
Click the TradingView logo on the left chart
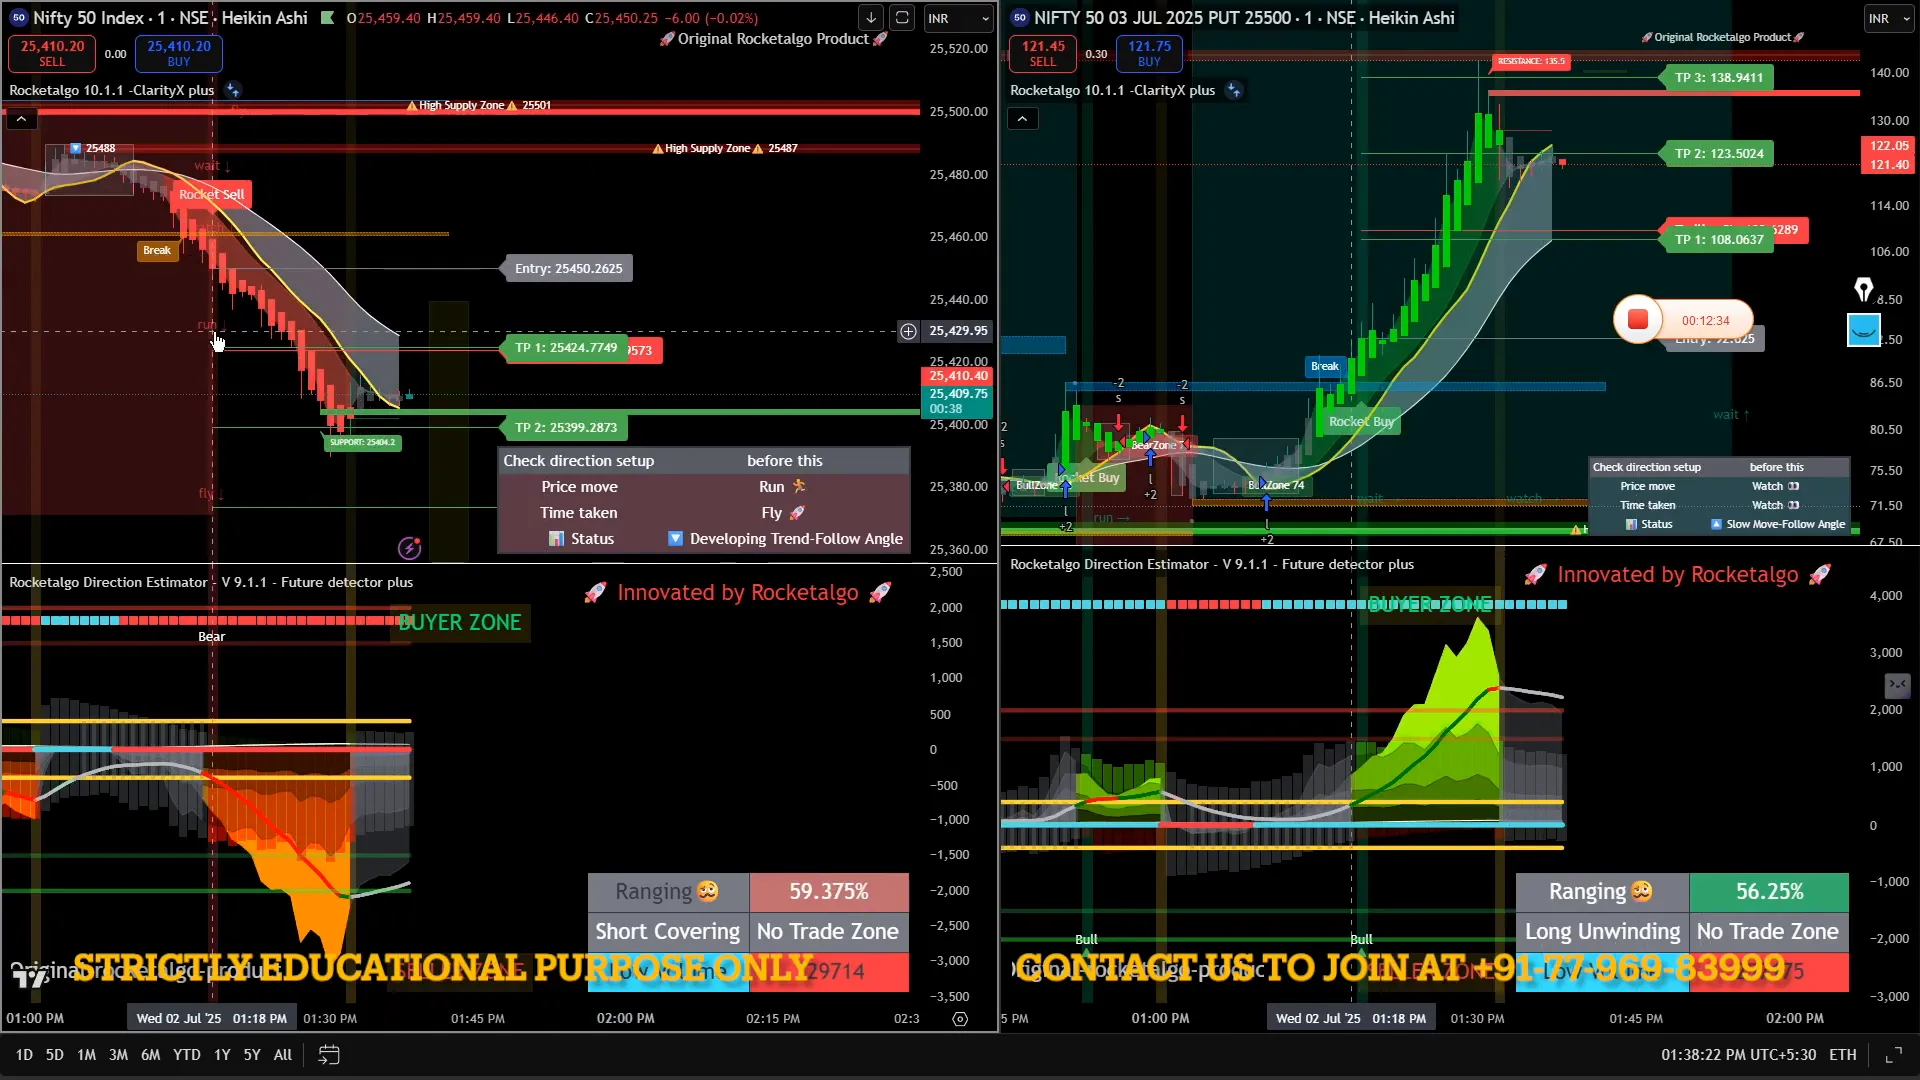30,978
